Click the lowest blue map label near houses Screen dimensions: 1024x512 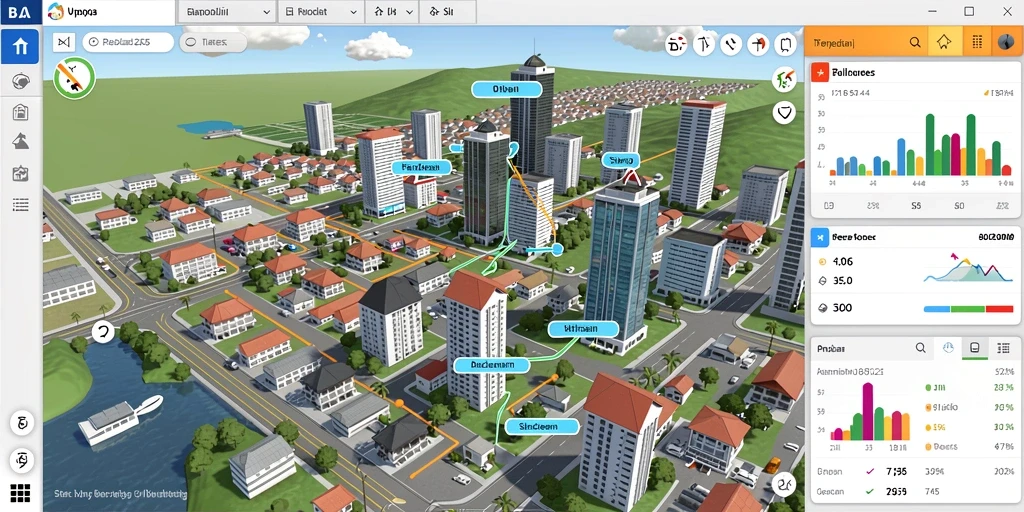click(542, 426)
